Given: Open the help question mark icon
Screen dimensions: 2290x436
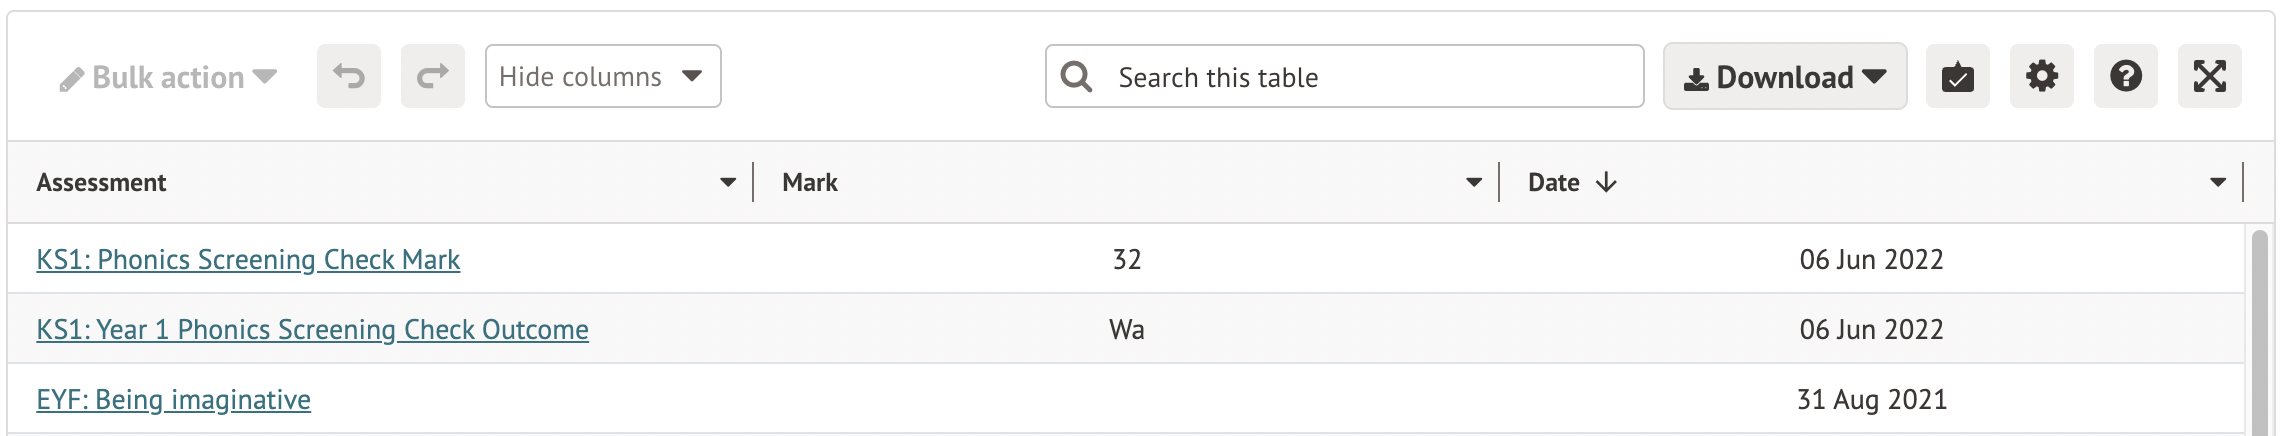Looking at the screenshot, I should click(2125, 76).
